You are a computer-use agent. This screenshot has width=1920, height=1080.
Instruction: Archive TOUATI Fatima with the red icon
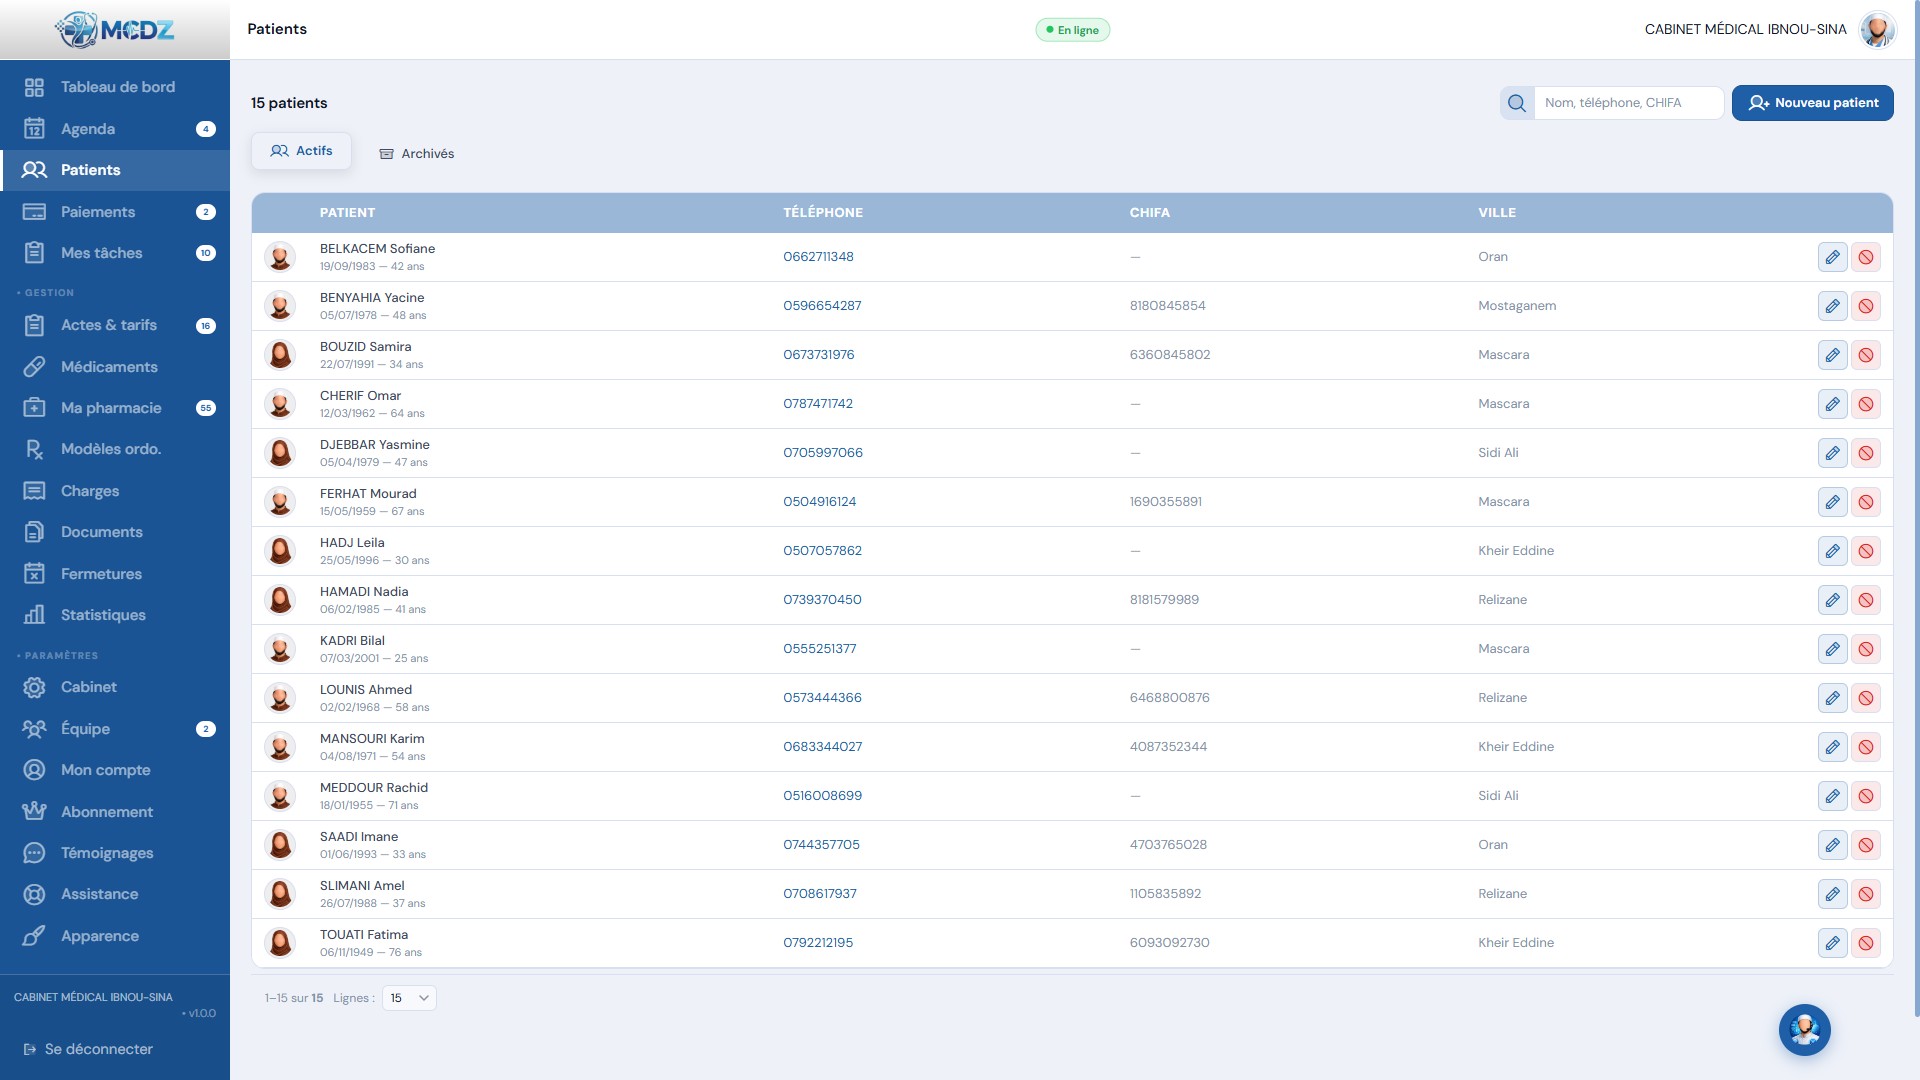click(1865, 943)
